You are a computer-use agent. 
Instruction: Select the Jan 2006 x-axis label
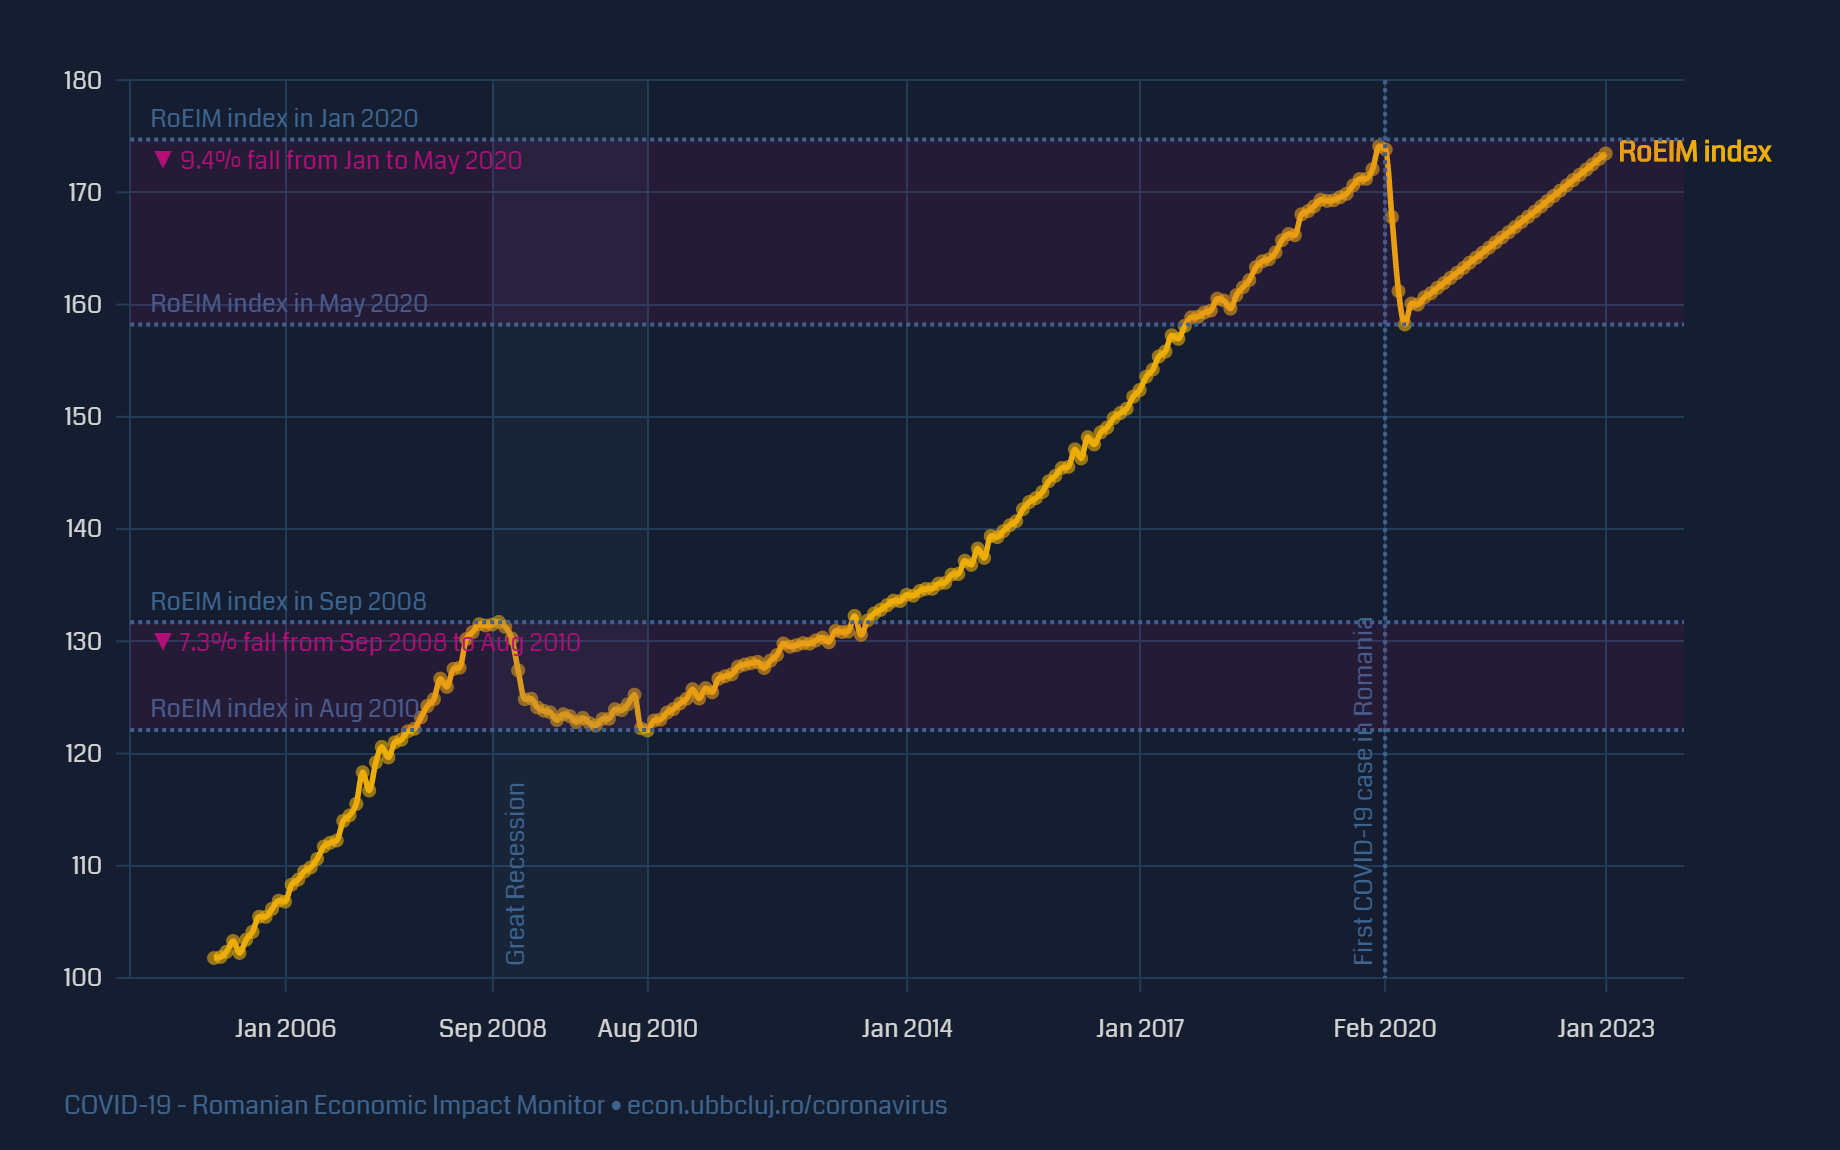pyautogui.click(x=285, y=1028)
